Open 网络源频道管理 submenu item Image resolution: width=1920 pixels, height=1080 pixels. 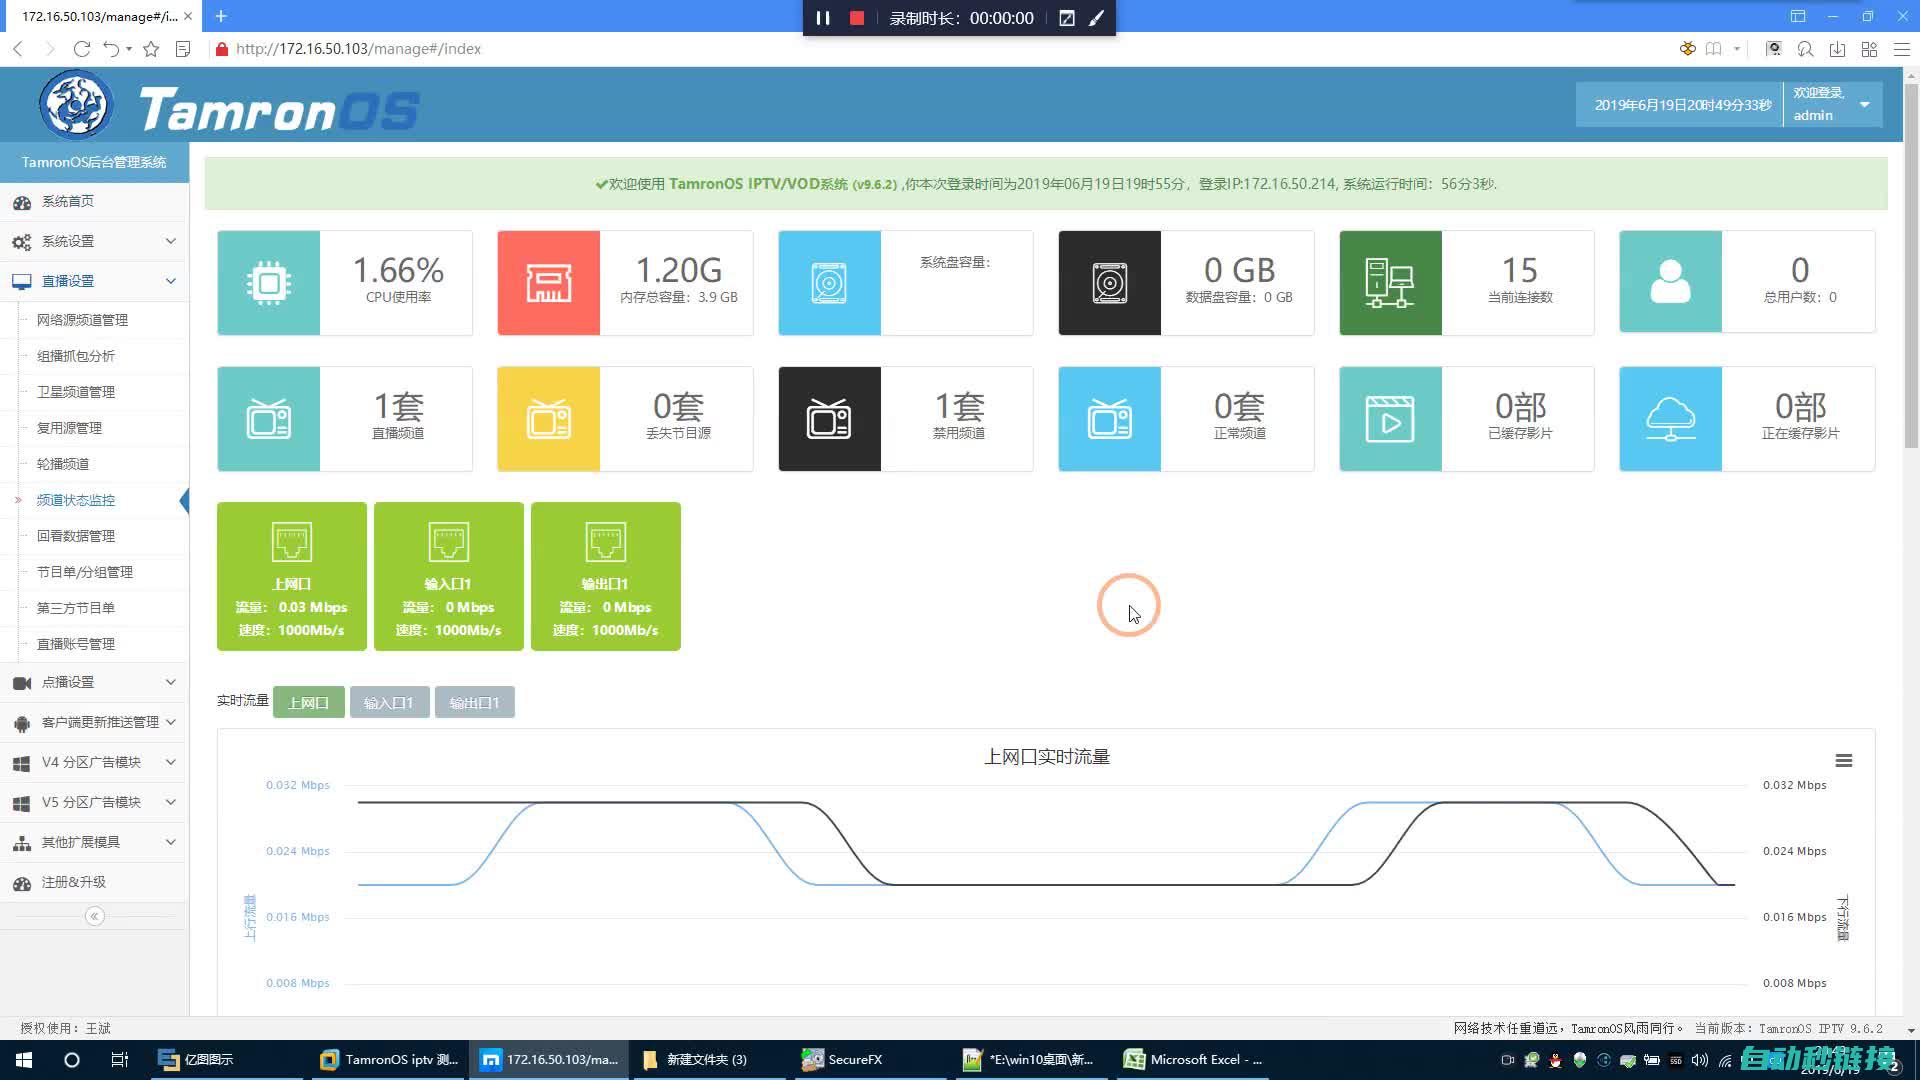pyautogui.click(x=83, y=320)
